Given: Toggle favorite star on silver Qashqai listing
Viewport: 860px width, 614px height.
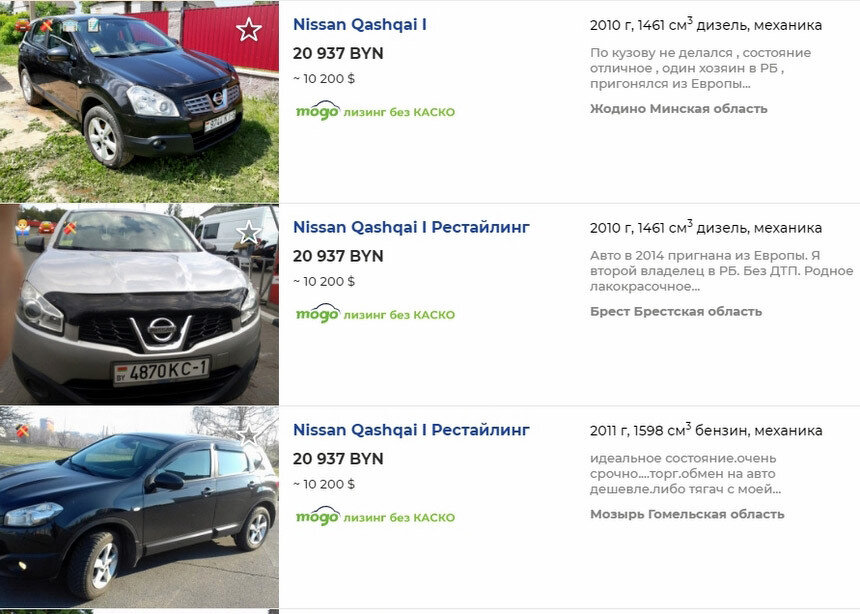Looking at the screenshot, I should tap(250, 233).
